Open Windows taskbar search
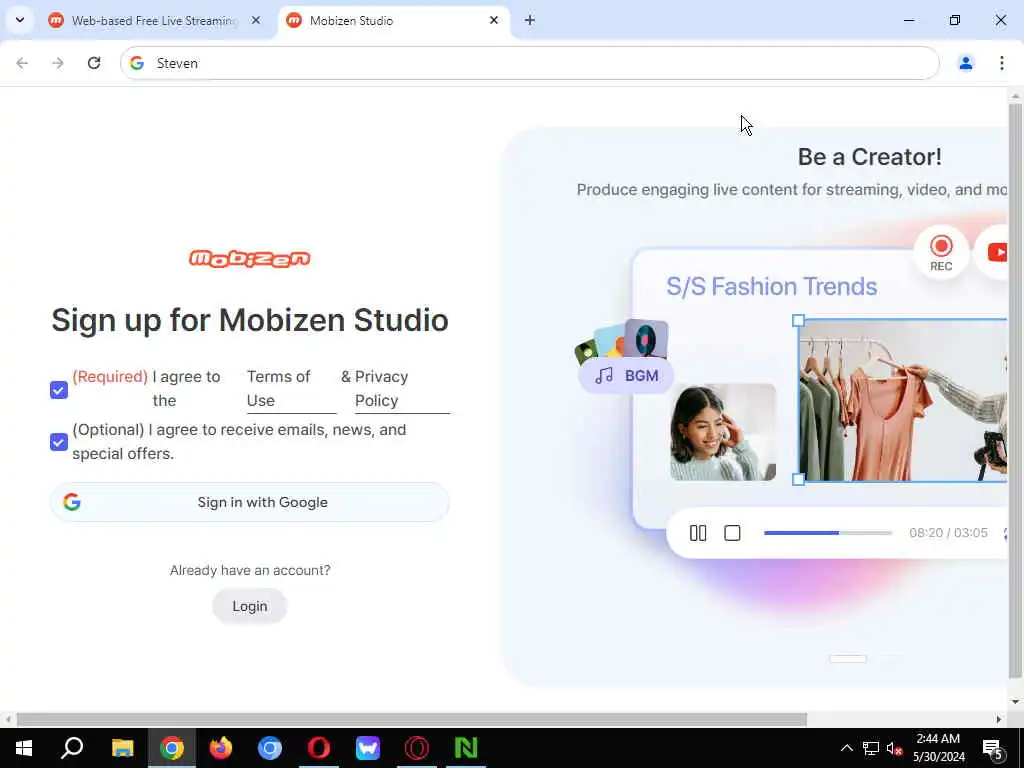The height and width of the screenshot is (768, 1024). click(x=72, y=748)
